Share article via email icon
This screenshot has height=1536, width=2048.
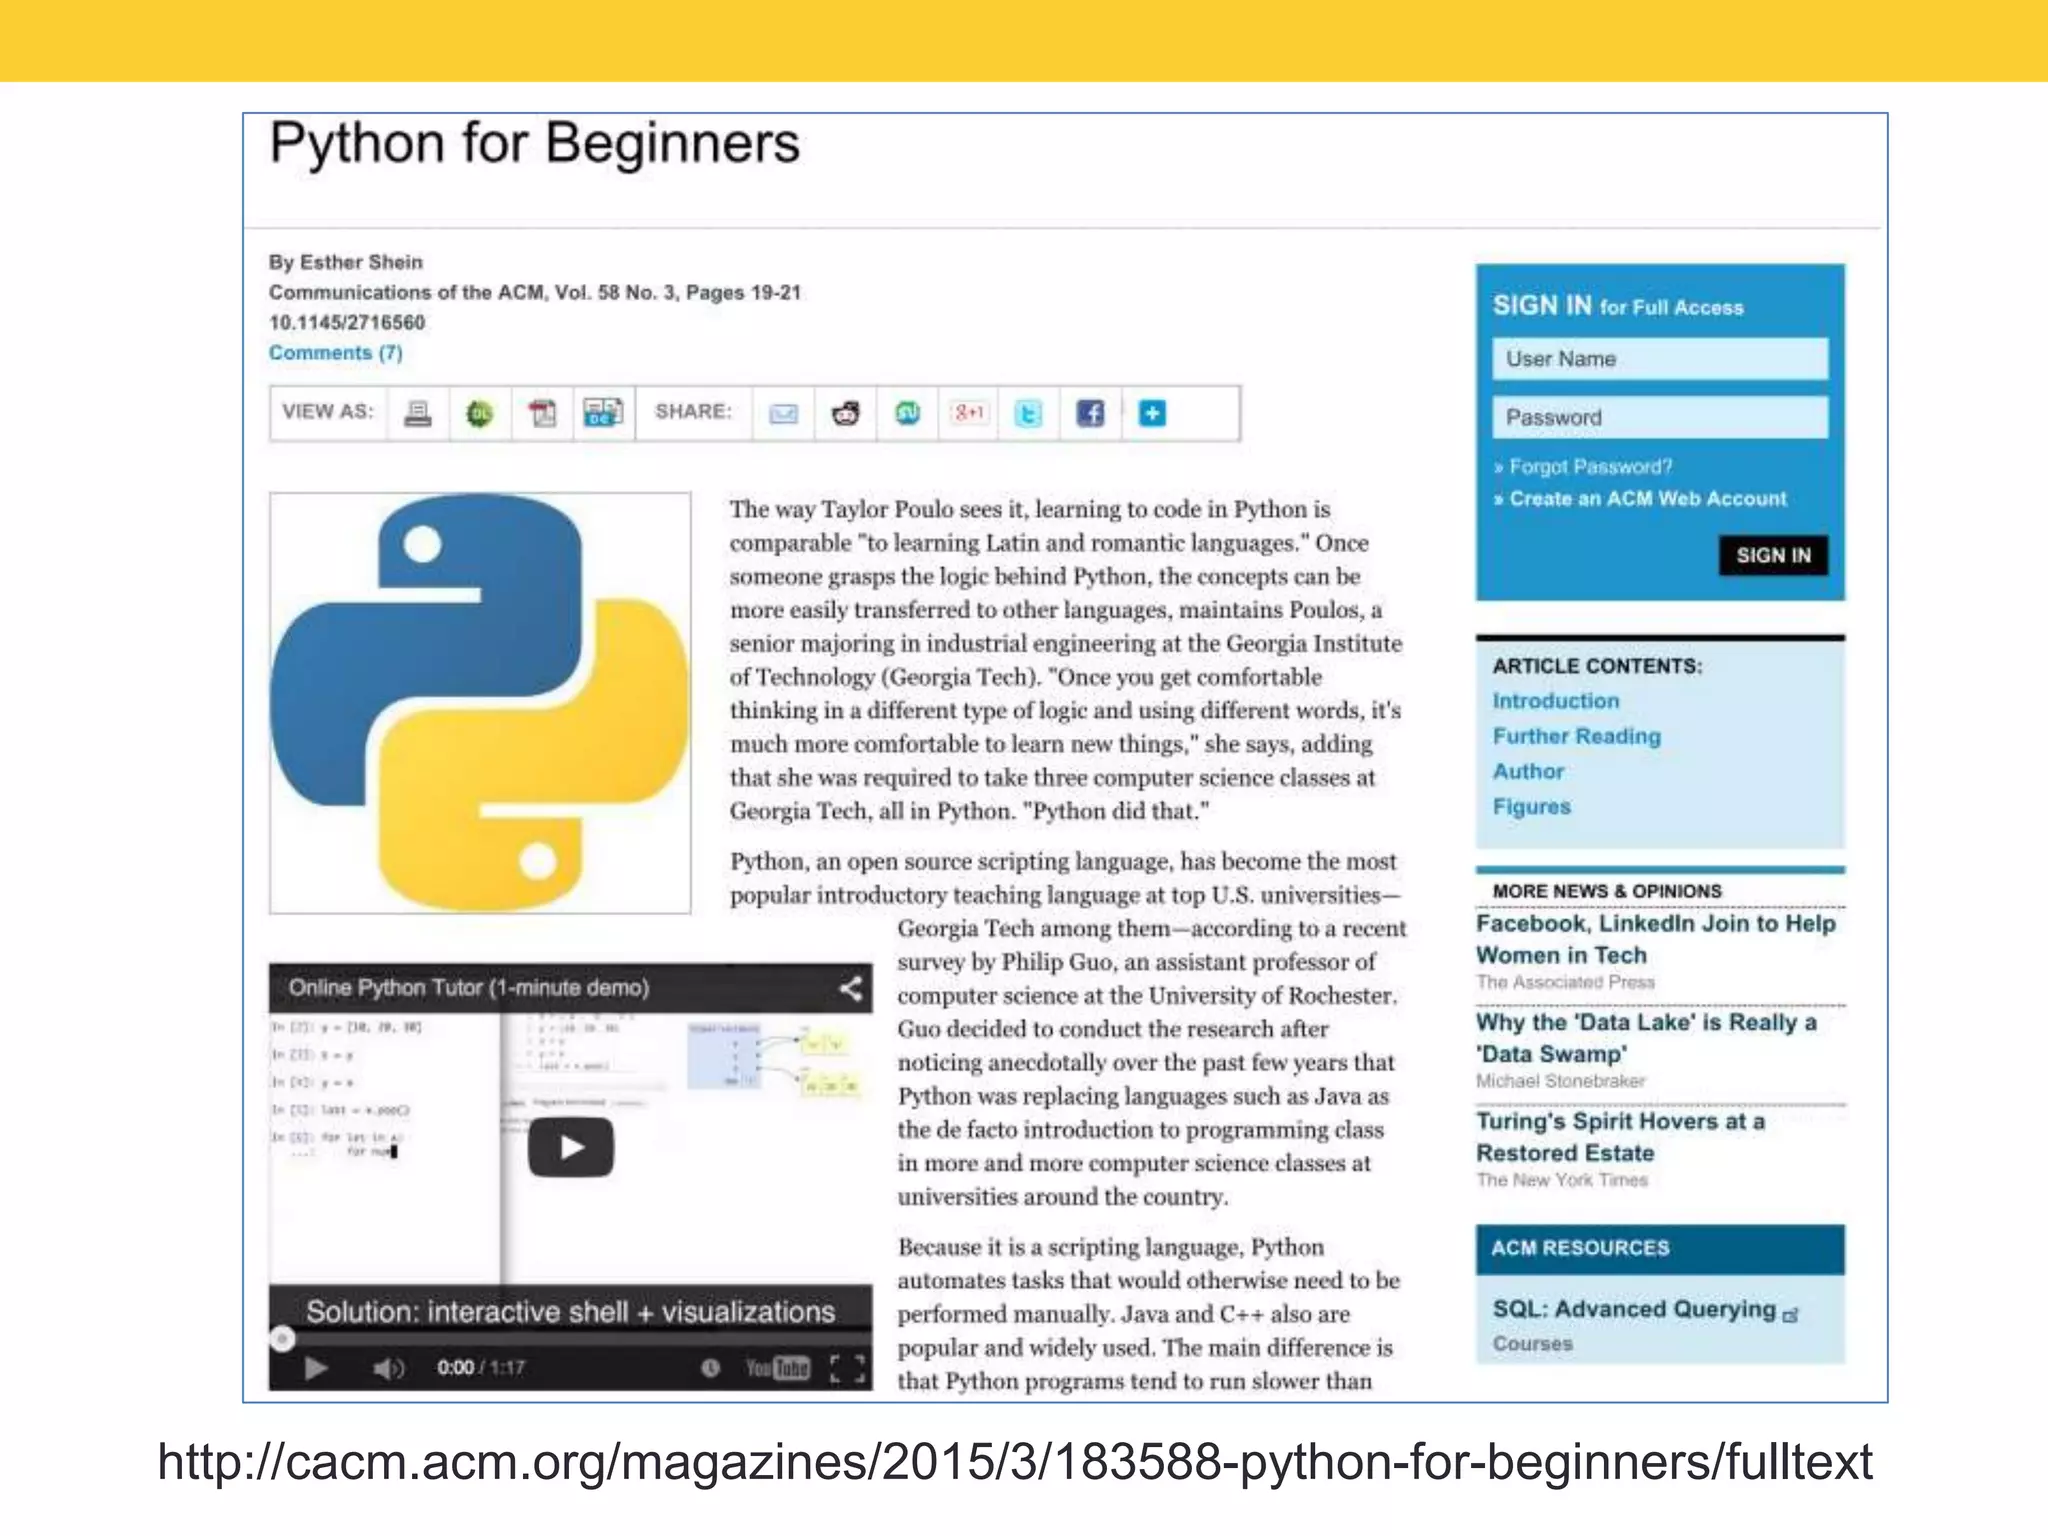click(x=784, y=413)
